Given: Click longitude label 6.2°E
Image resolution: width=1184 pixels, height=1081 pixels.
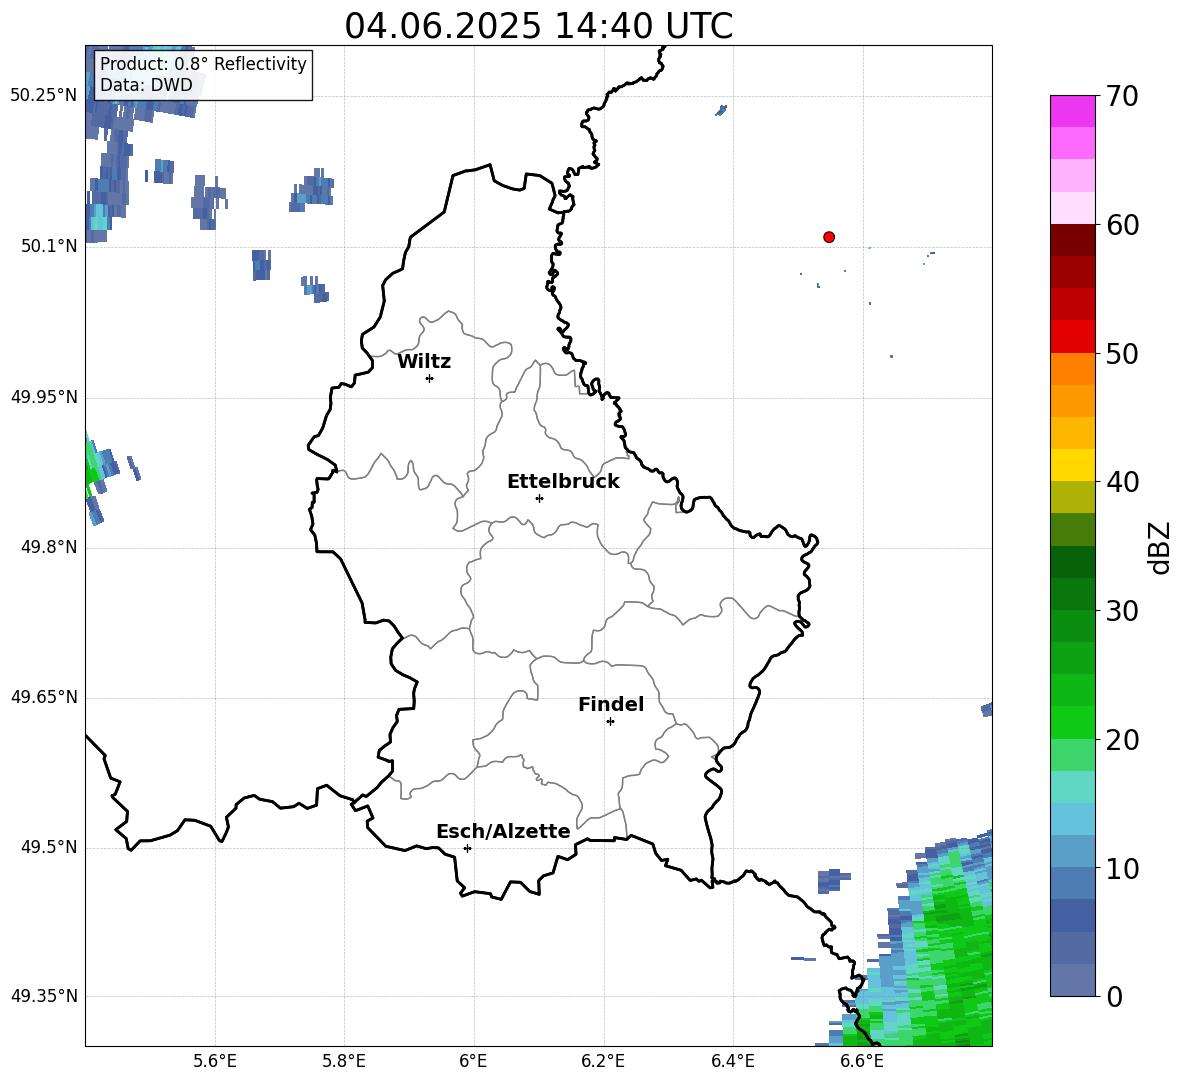Looking at the screenshot, I should [603, 1061].
